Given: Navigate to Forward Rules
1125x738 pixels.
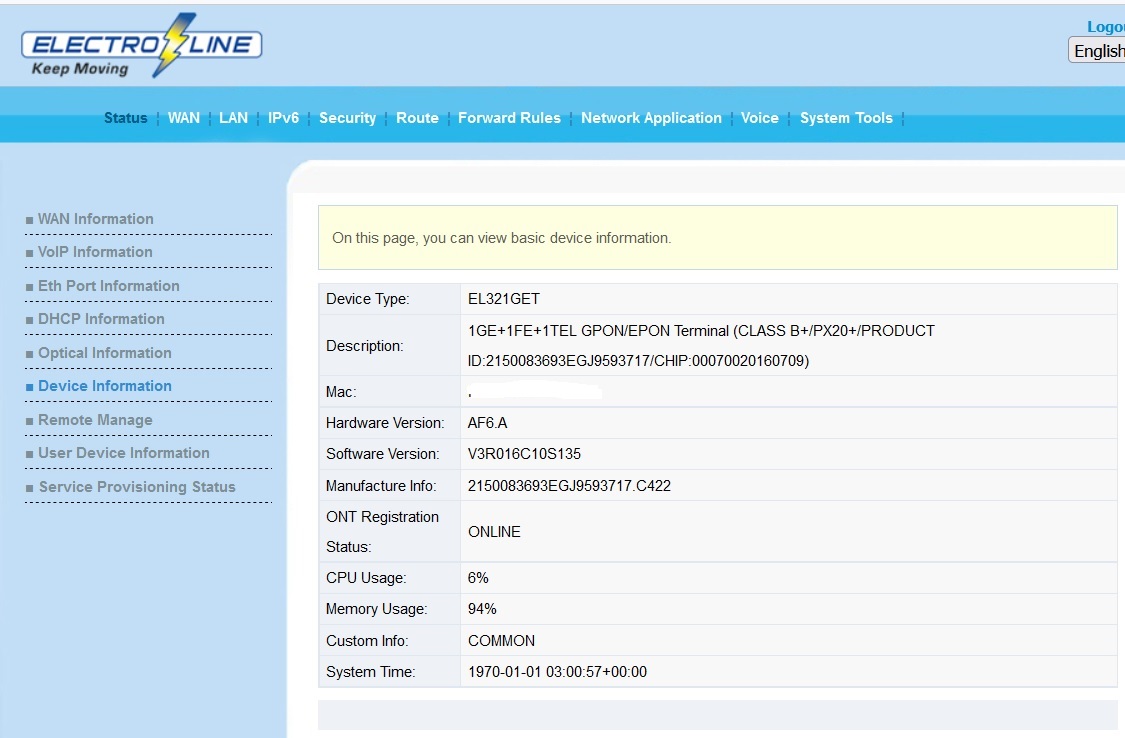Looking at the screenshot, I should 509,118.
